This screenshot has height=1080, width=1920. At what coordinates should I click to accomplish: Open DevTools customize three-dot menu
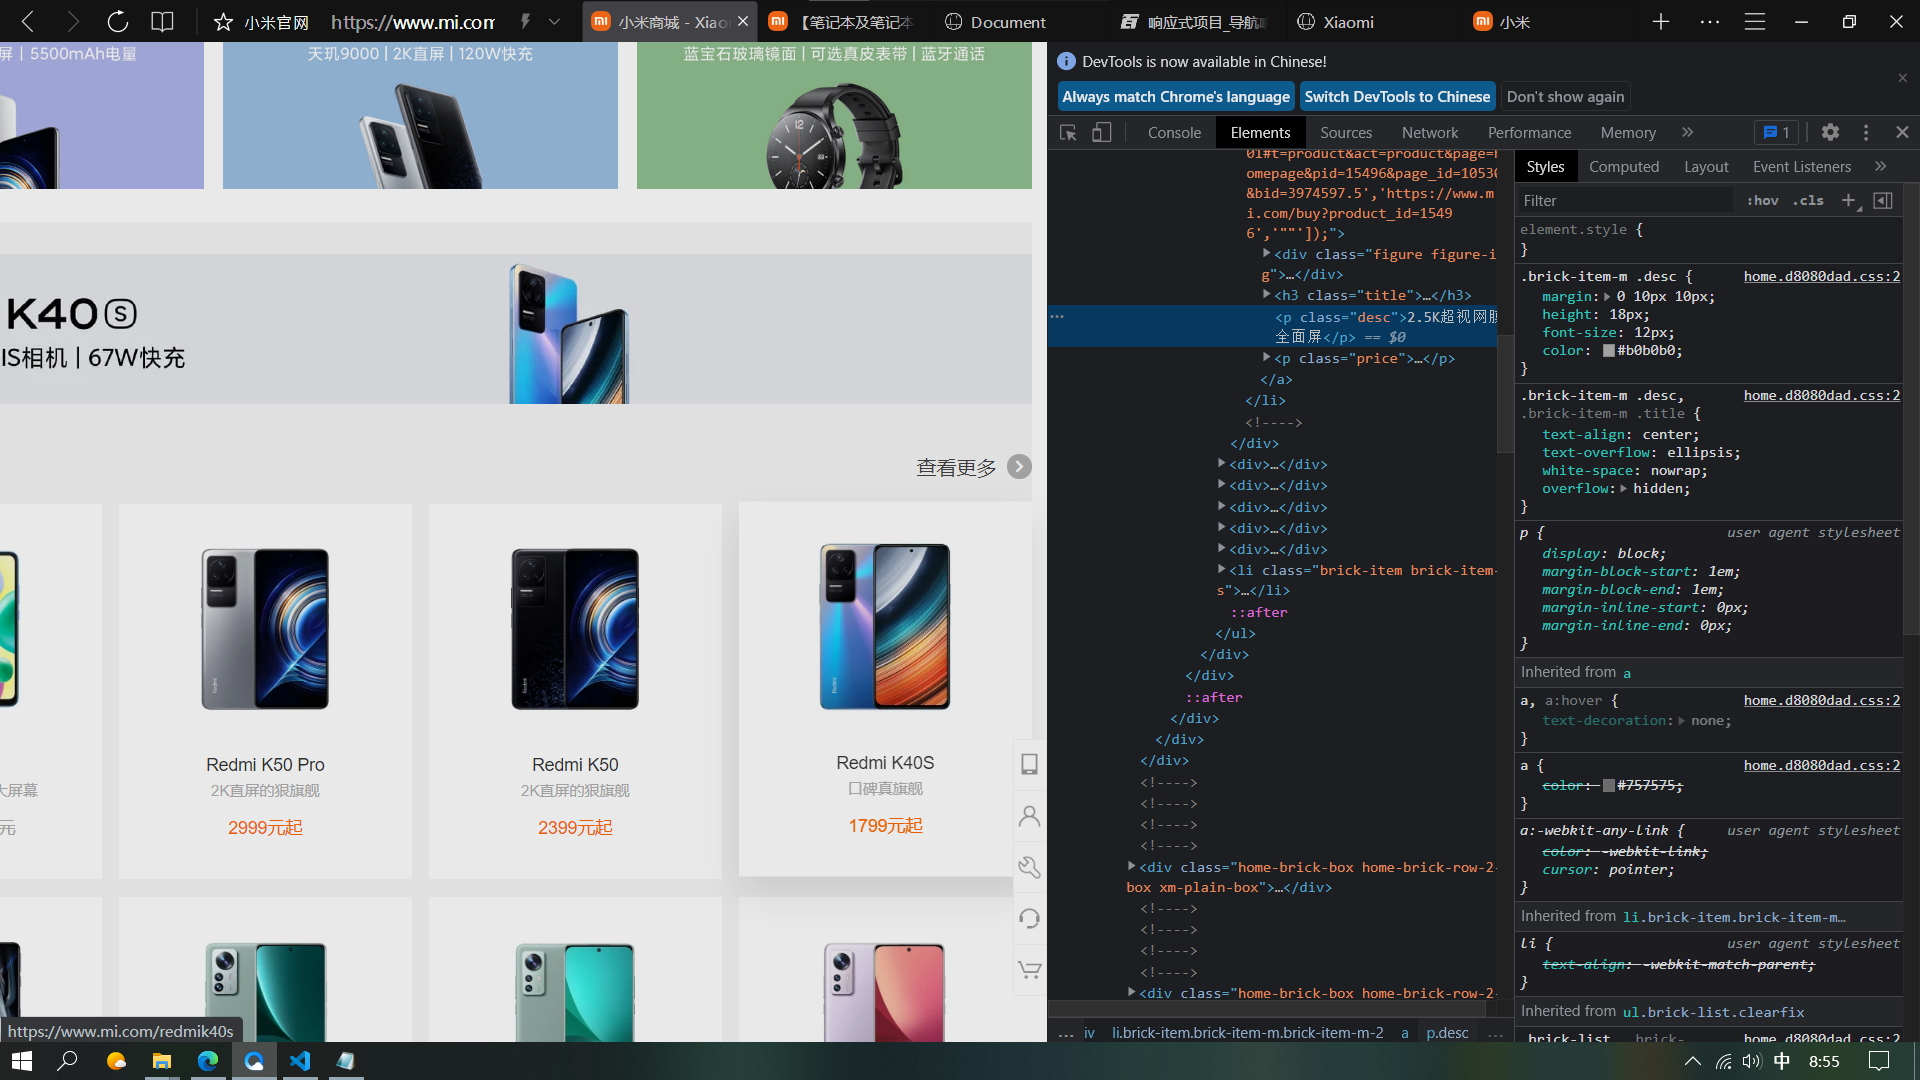click(x=1866, y=132)
